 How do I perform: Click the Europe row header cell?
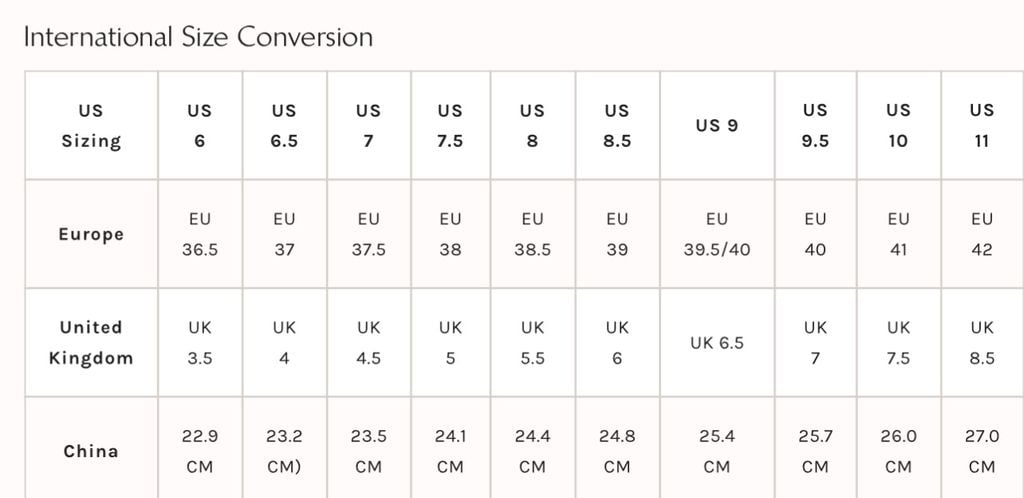91,235
